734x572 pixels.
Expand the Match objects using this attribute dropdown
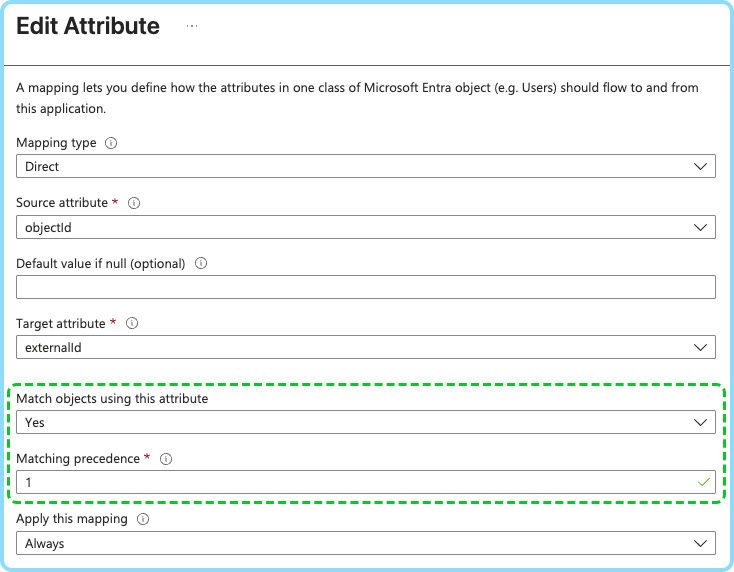(x=365, y=423)
